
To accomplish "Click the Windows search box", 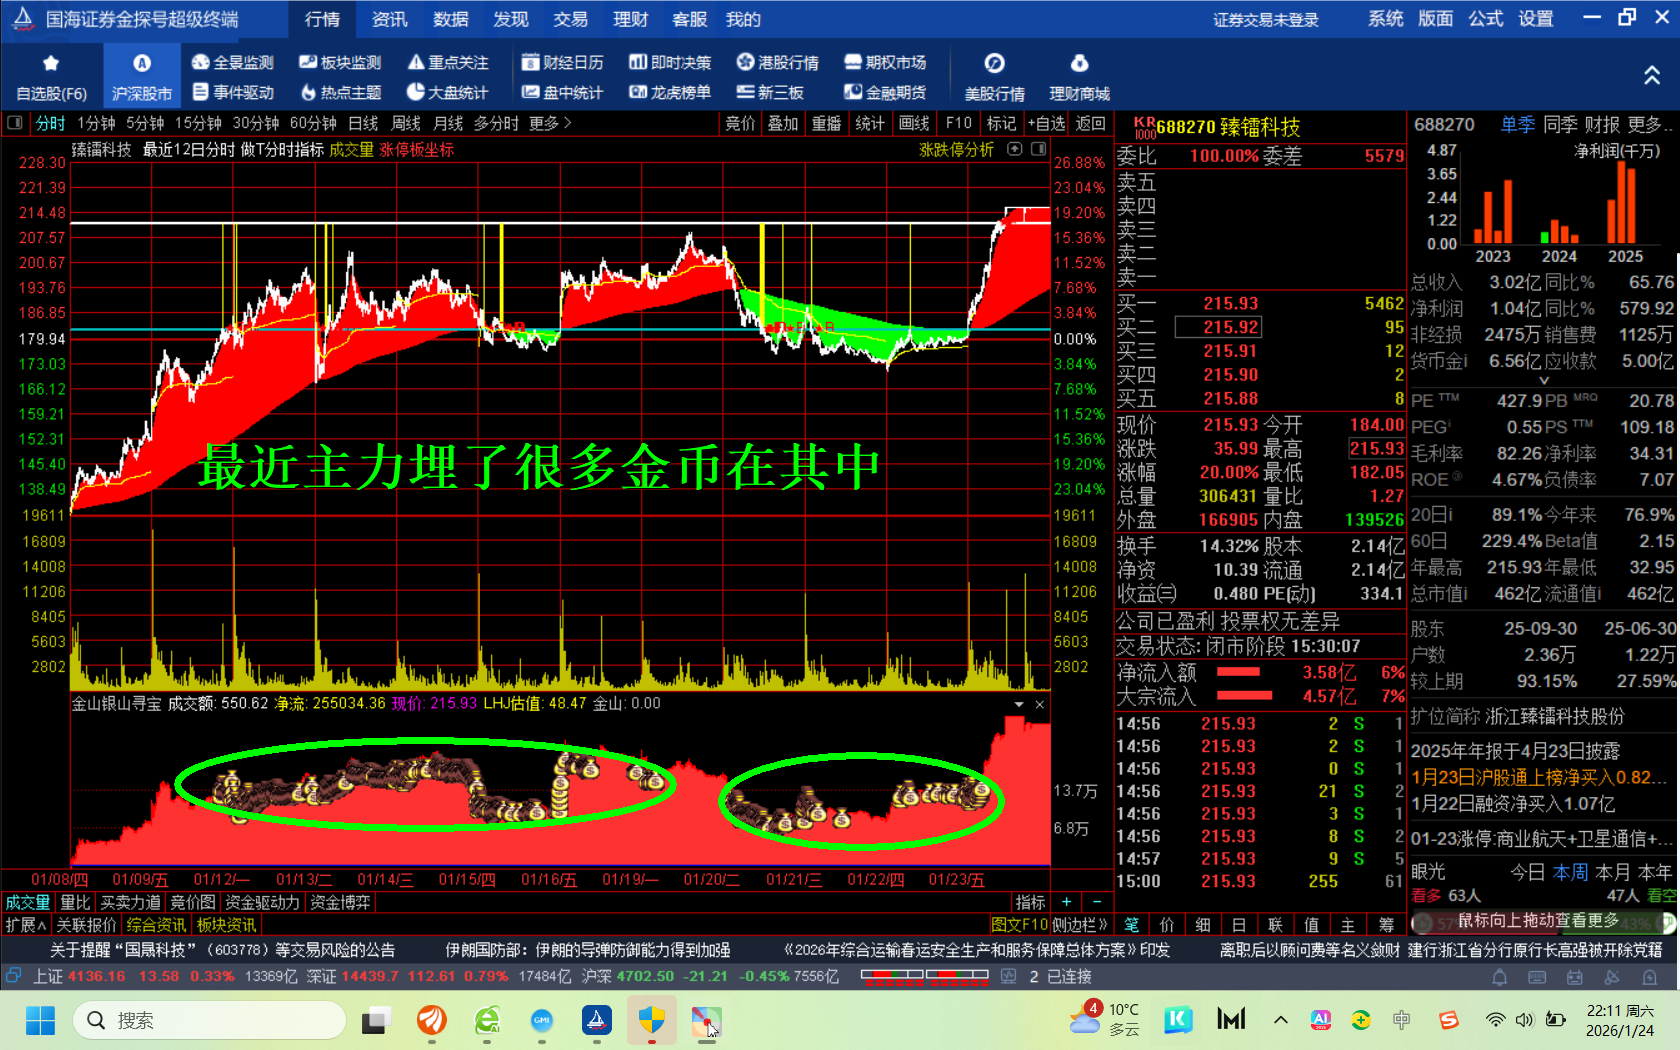I will click(210, 1020).
